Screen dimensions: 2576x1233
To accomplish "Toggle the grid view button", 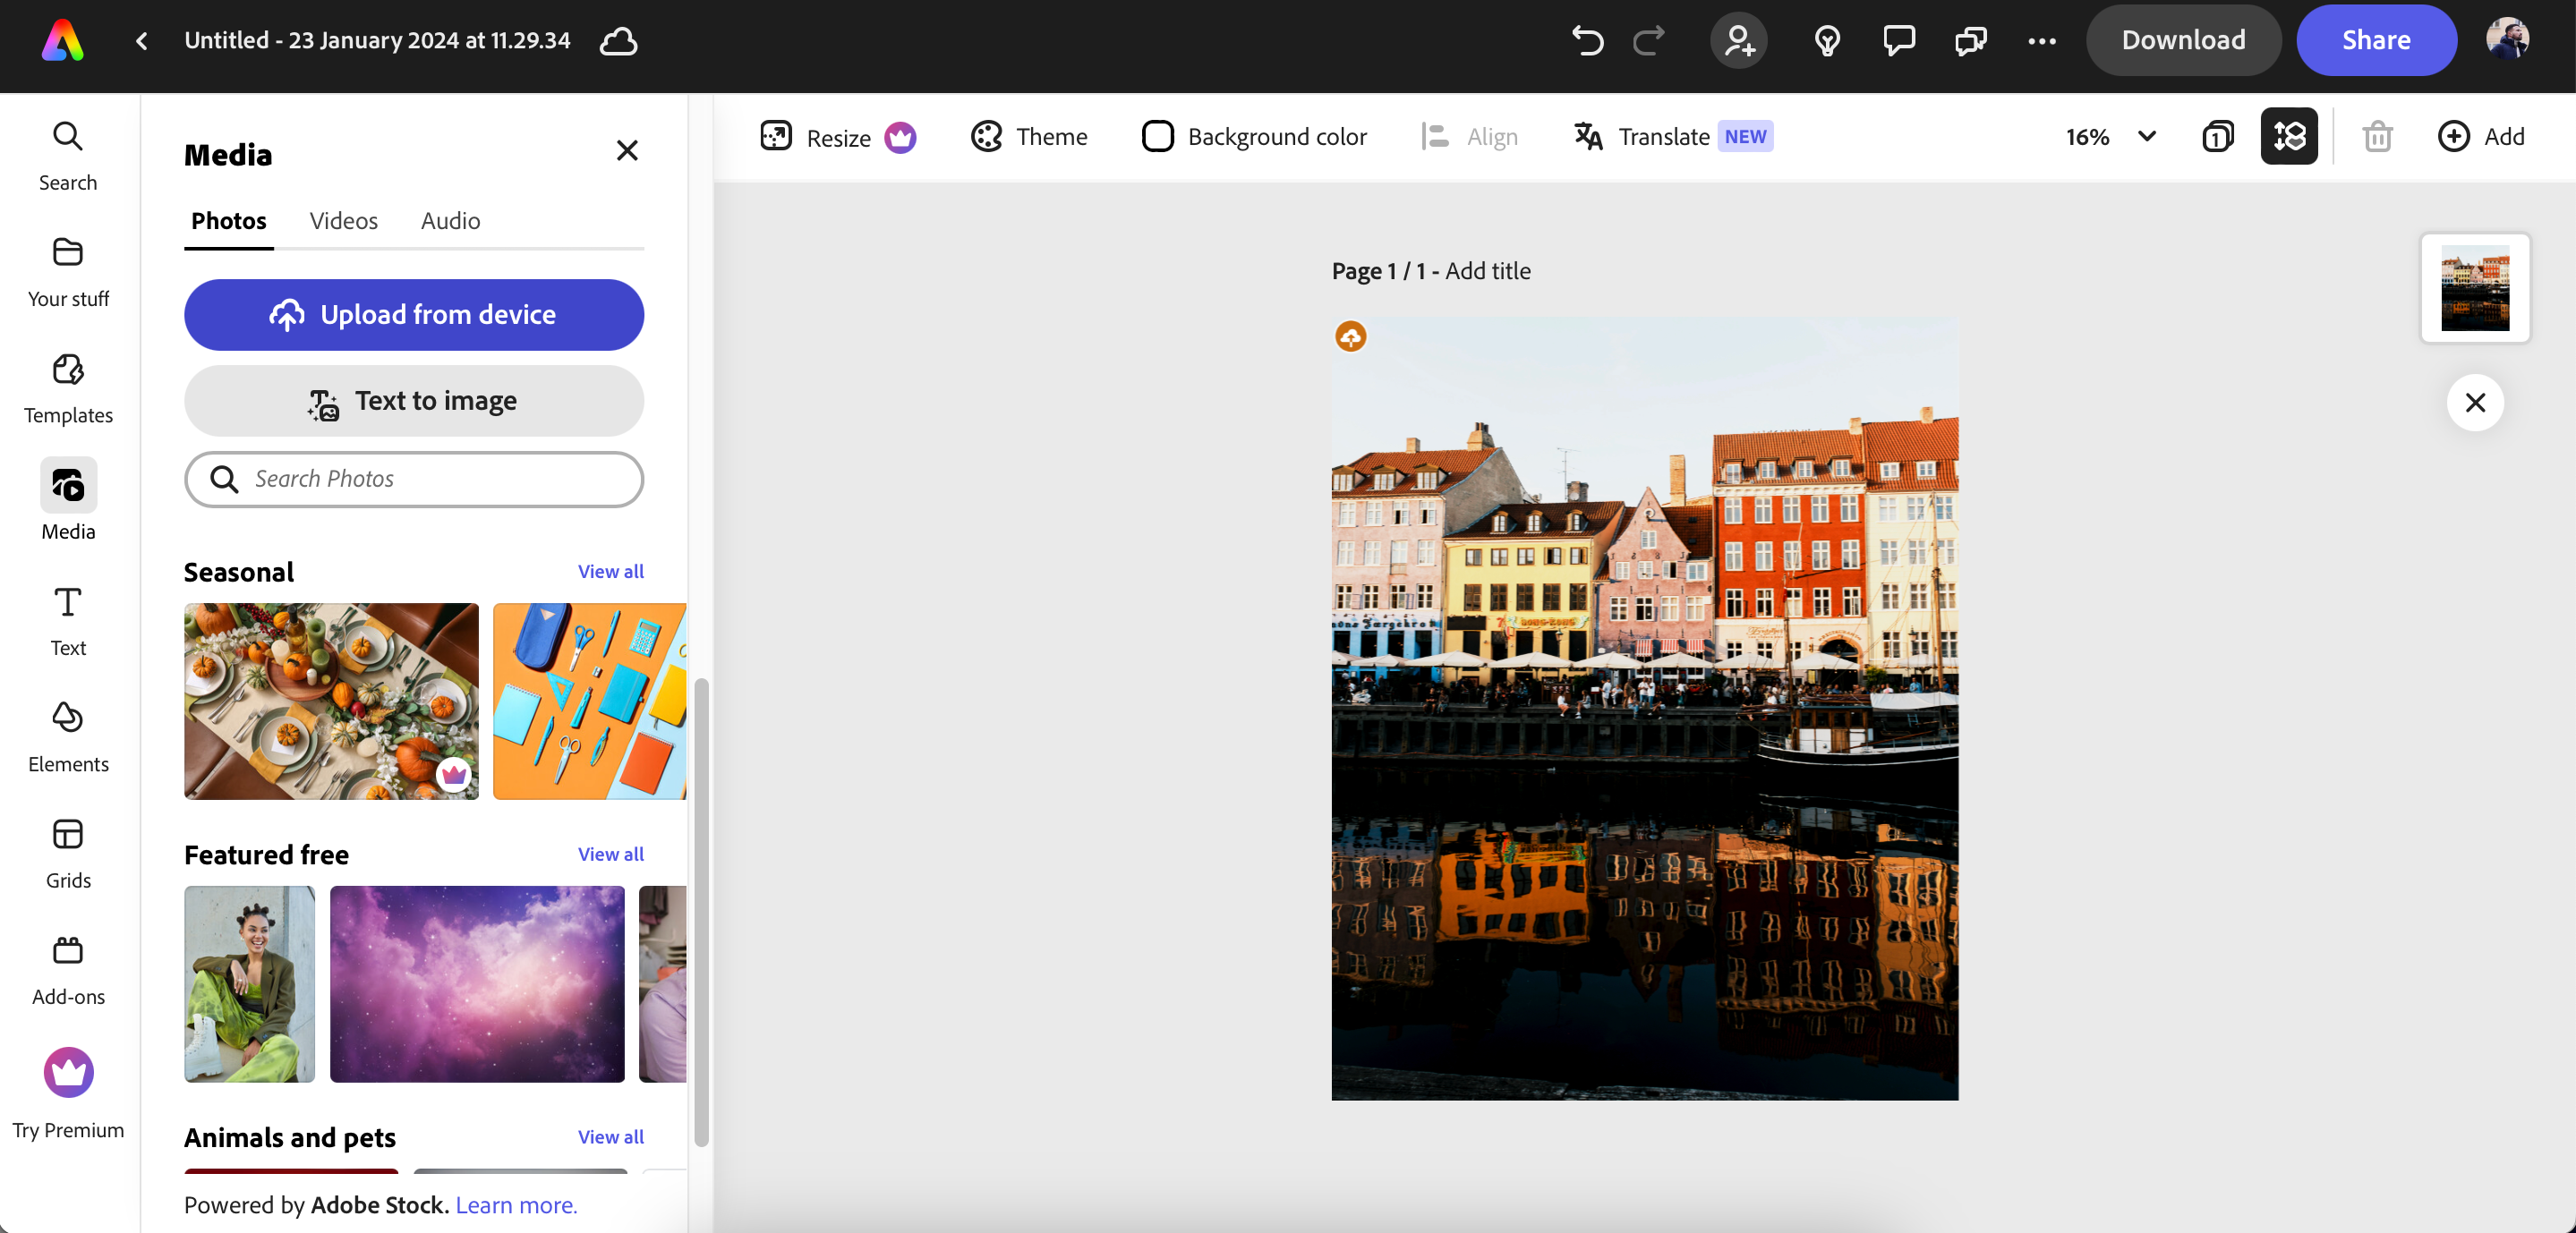I will coord(2289,136).
